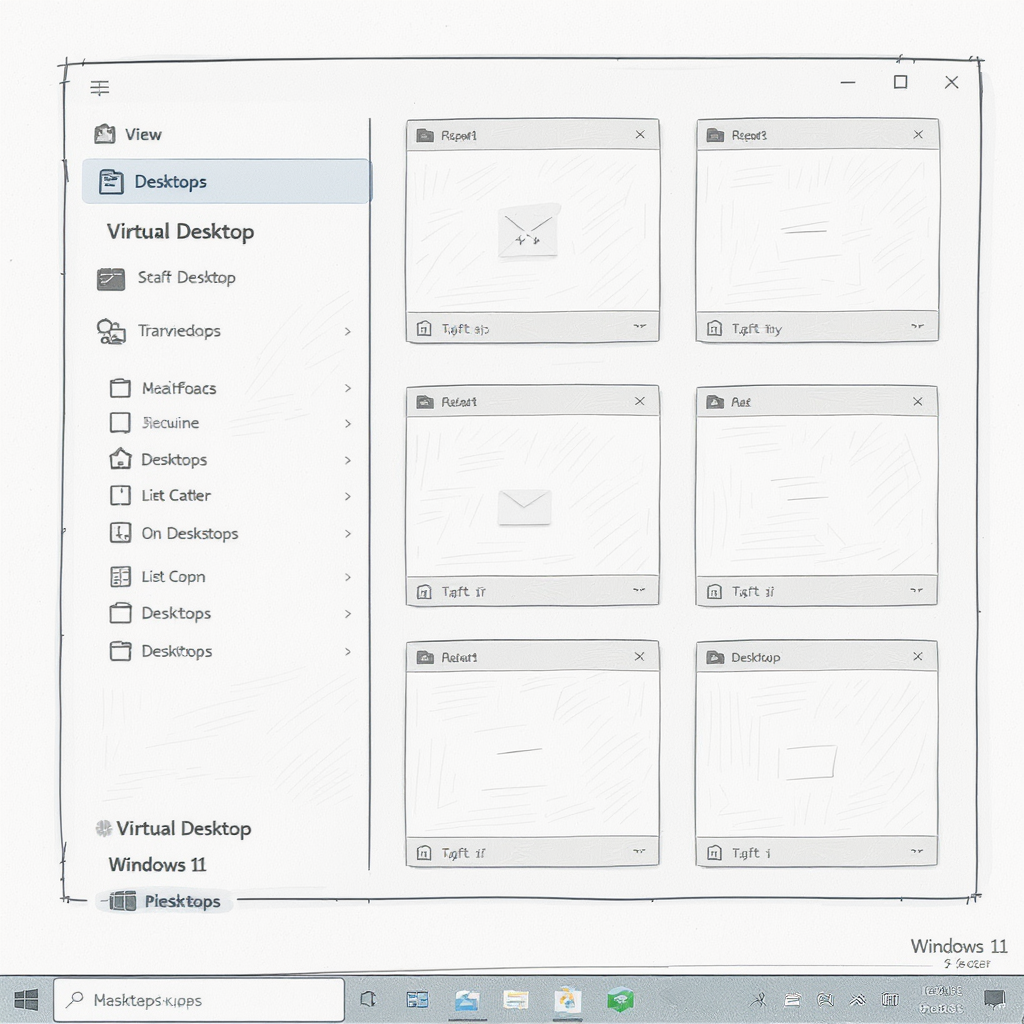
Task: Click the Tranviedops people icon
Action: (x=110, y=332)
